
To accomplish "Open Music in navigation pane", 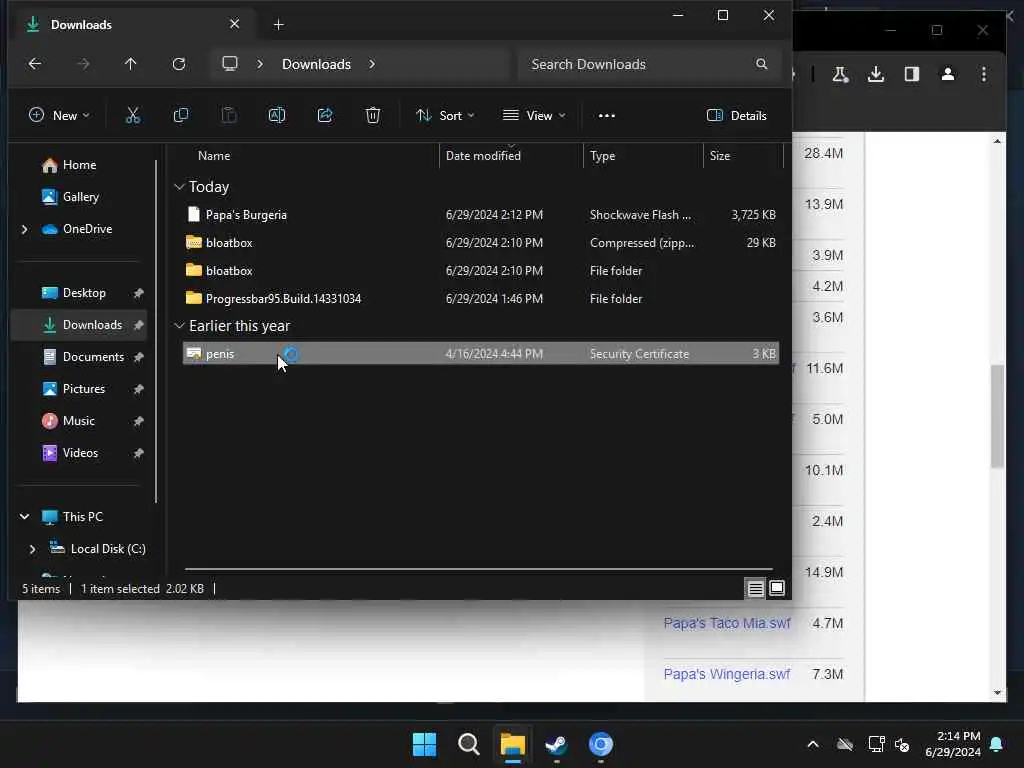I will 78,421.
